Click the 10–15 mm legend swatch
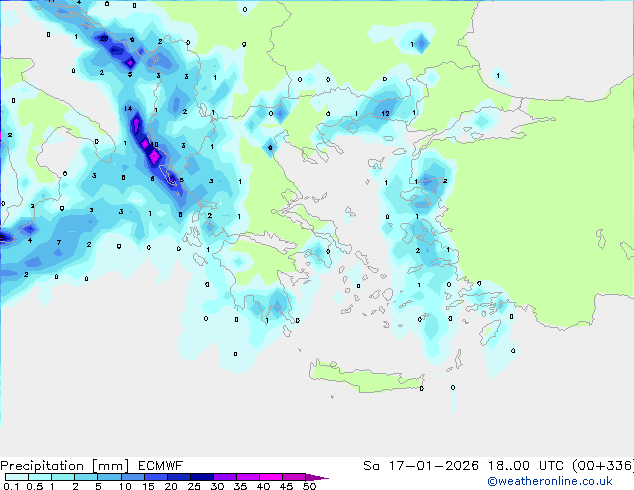The width and height of the screenshot is (634, 490). (x=133, y=477)
